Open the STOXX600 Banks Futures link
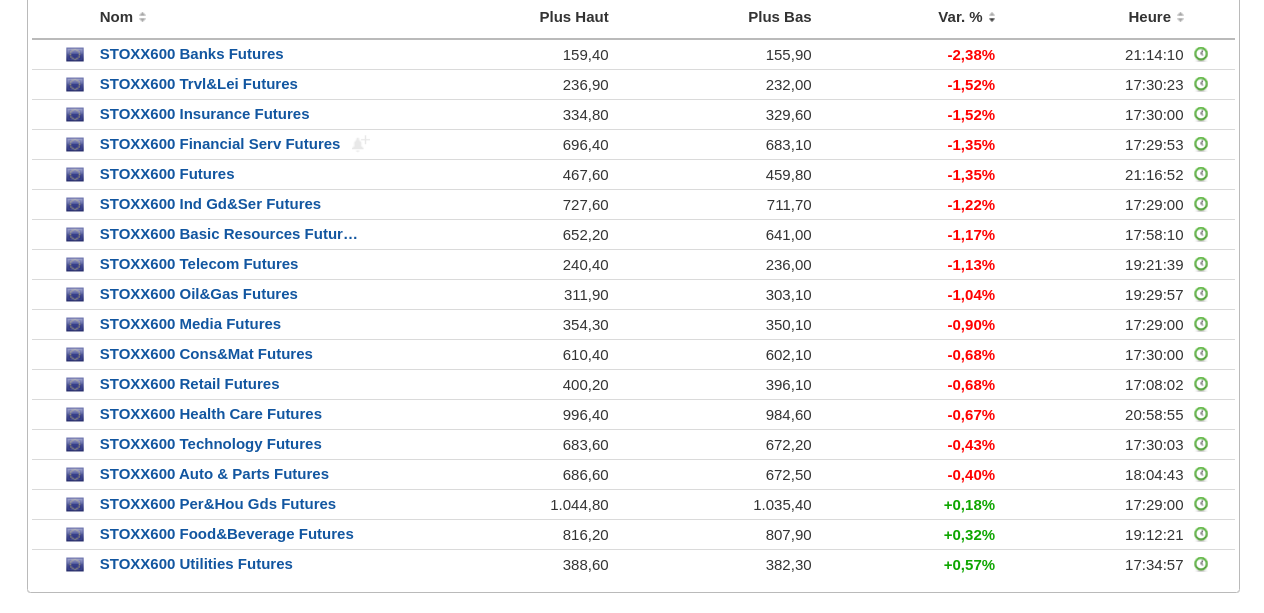Image resolution: width=1264 pixels, height=613 pixels. coord(191,54)
